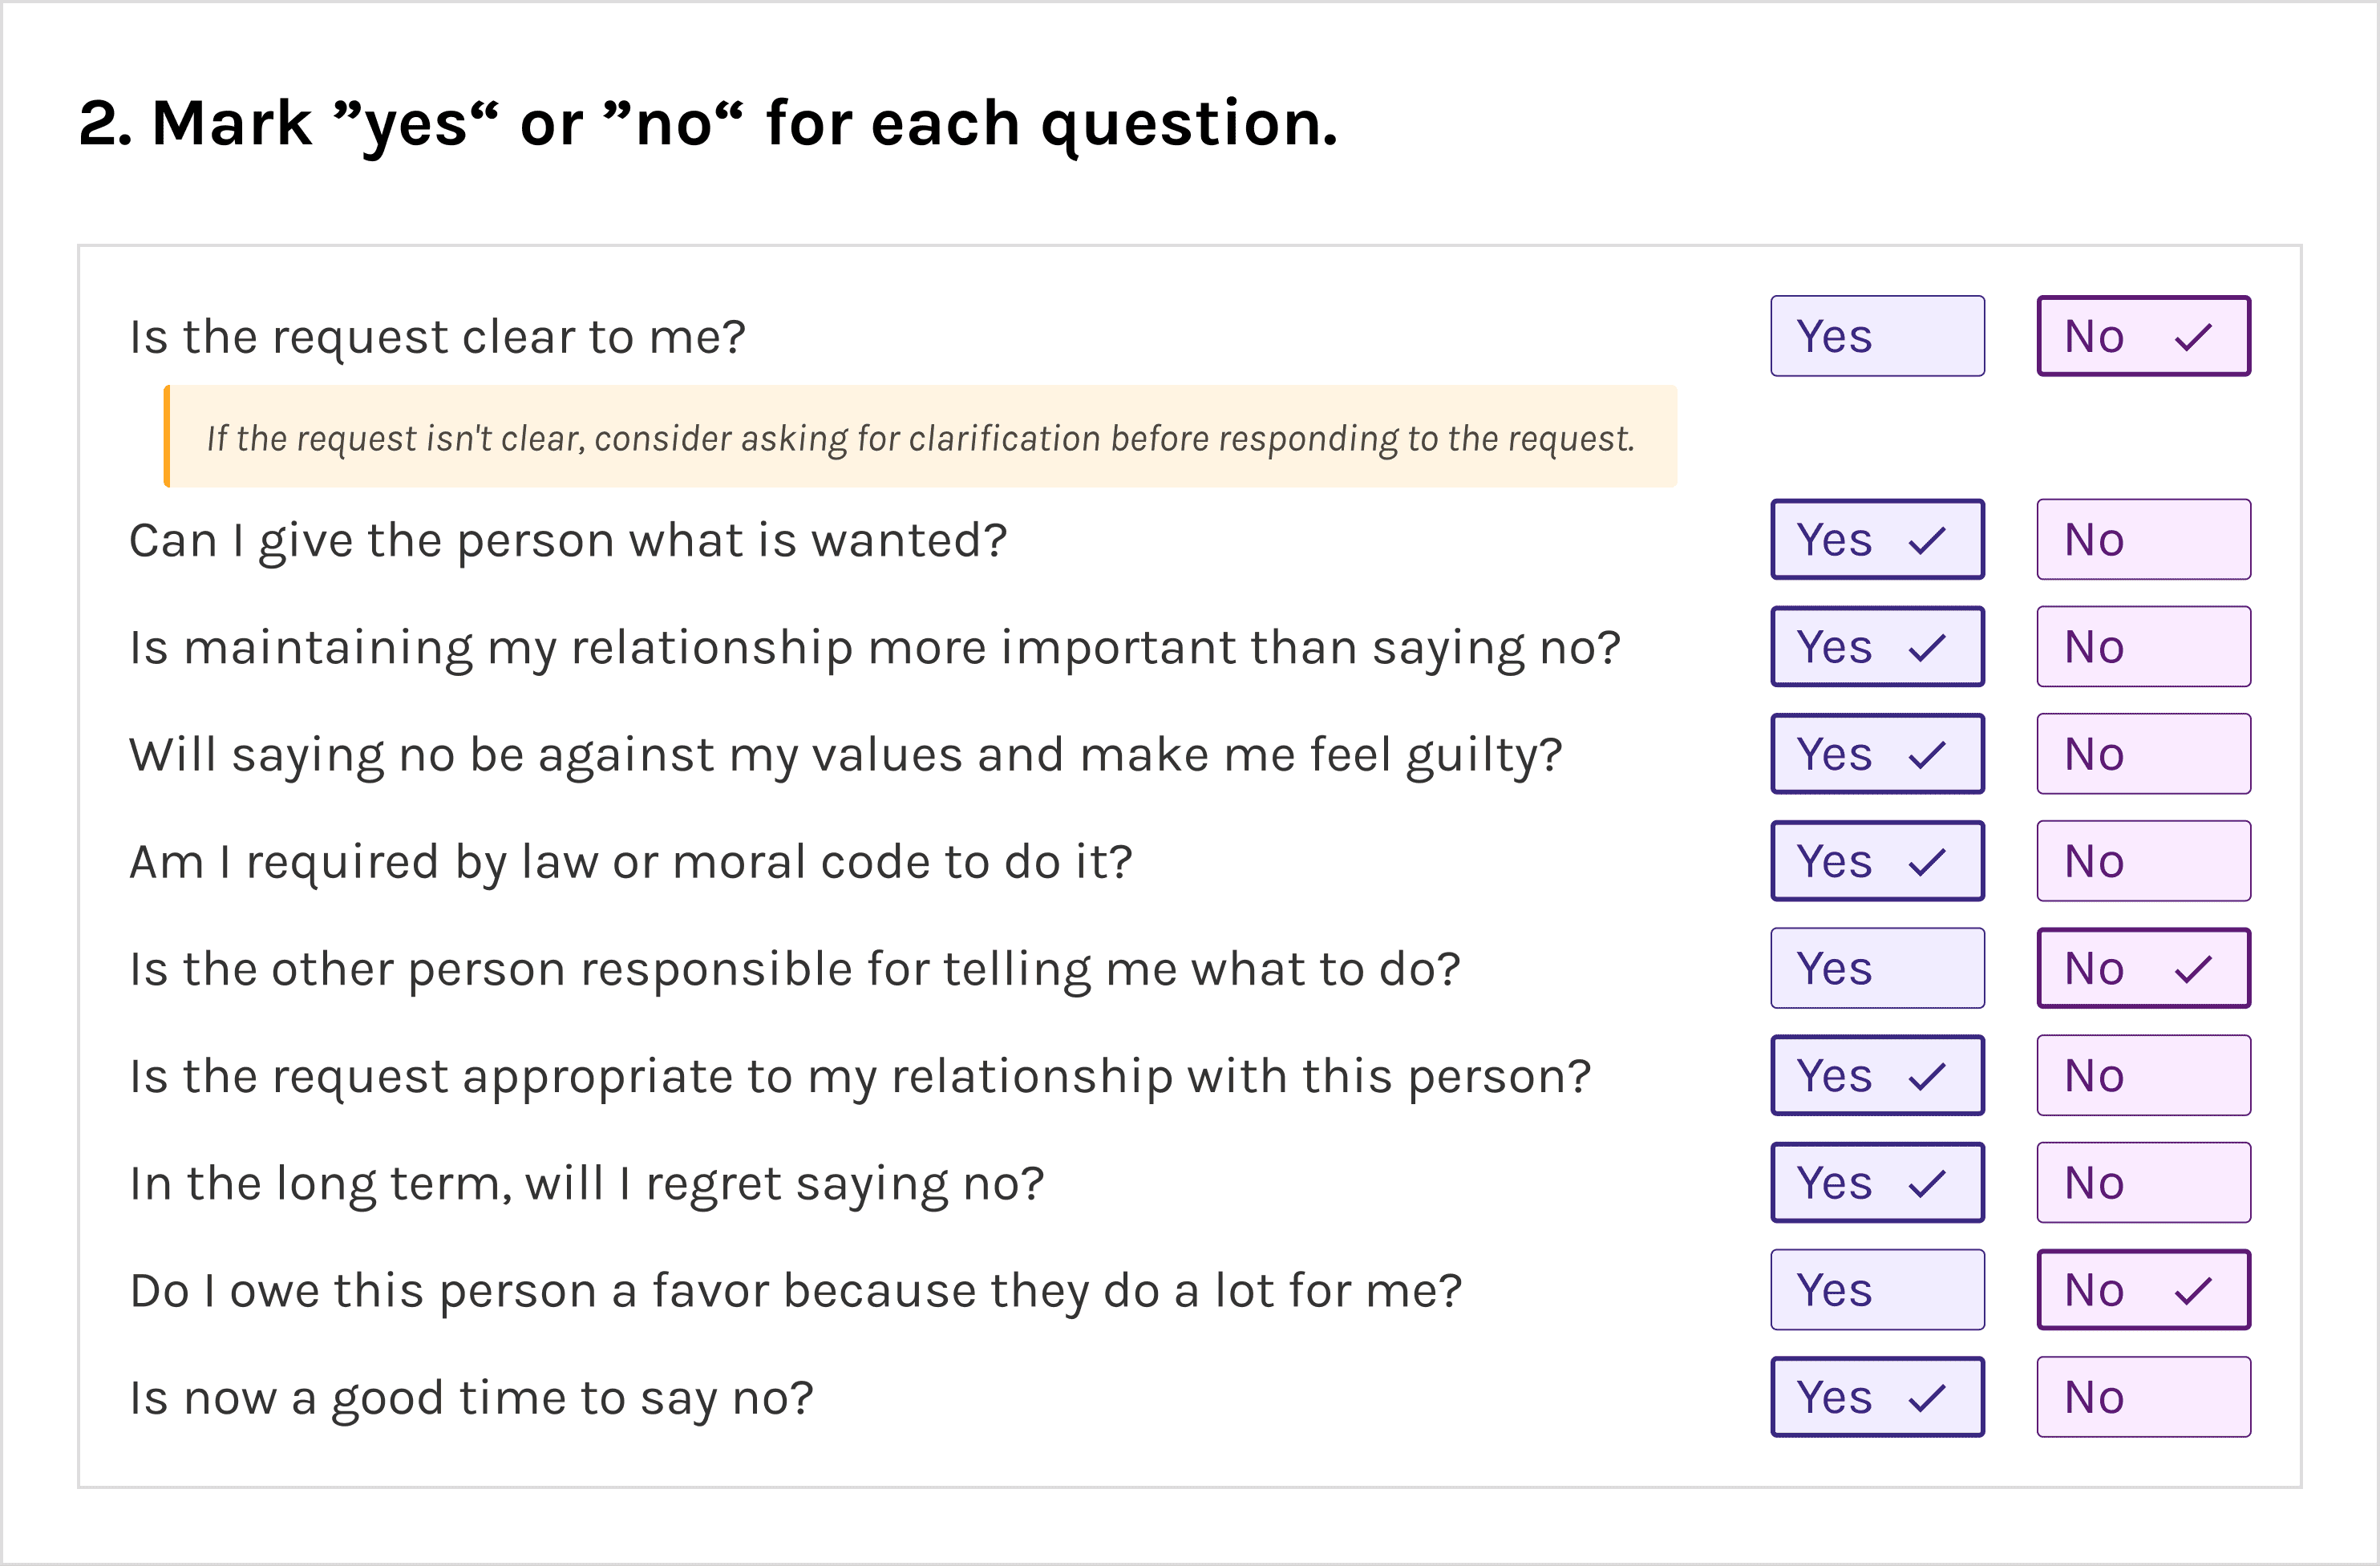Mark No for give person what is wanted

[x=2144, y=539]
